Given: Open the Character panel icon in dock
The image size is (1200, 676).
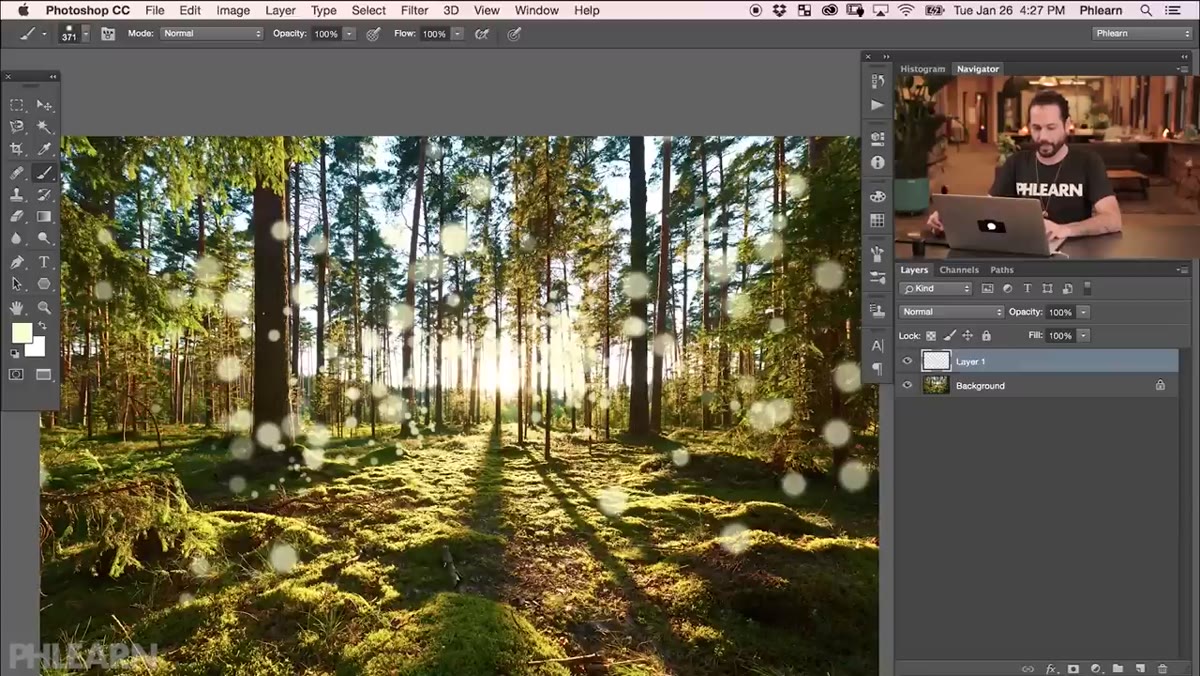Looking at the screenshot, I should pyautogui.click(x=877, y=346).
